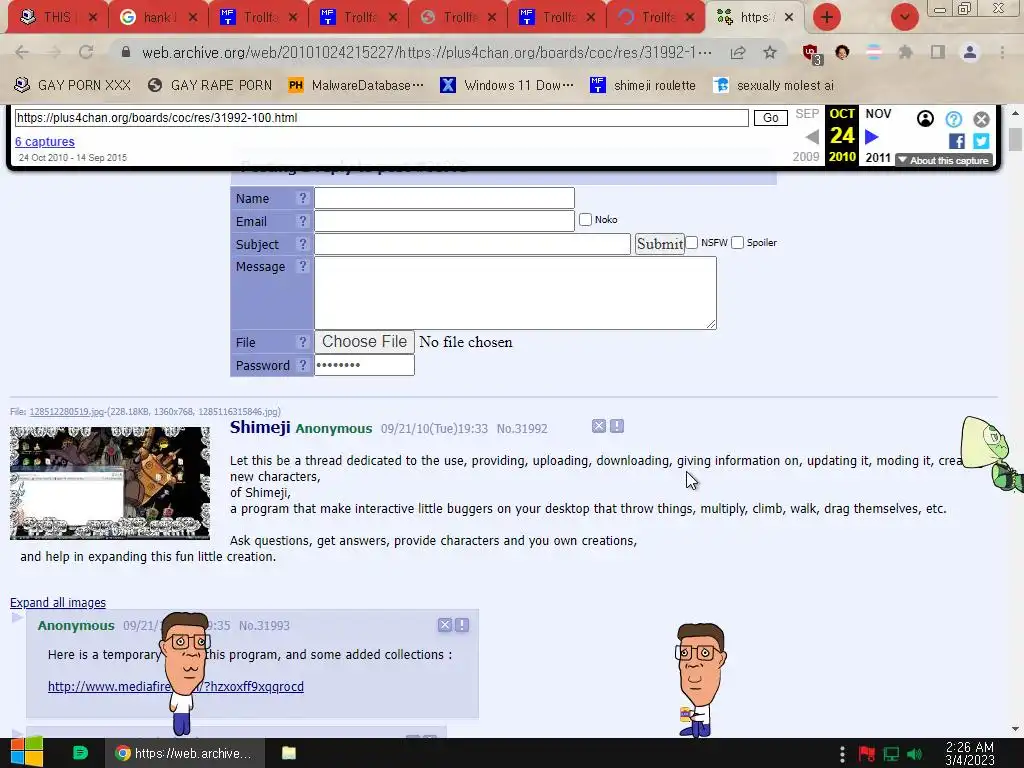Enable the NSFW checkbox
This screenshot has width=1024, height=768.
tap(692, 242)
